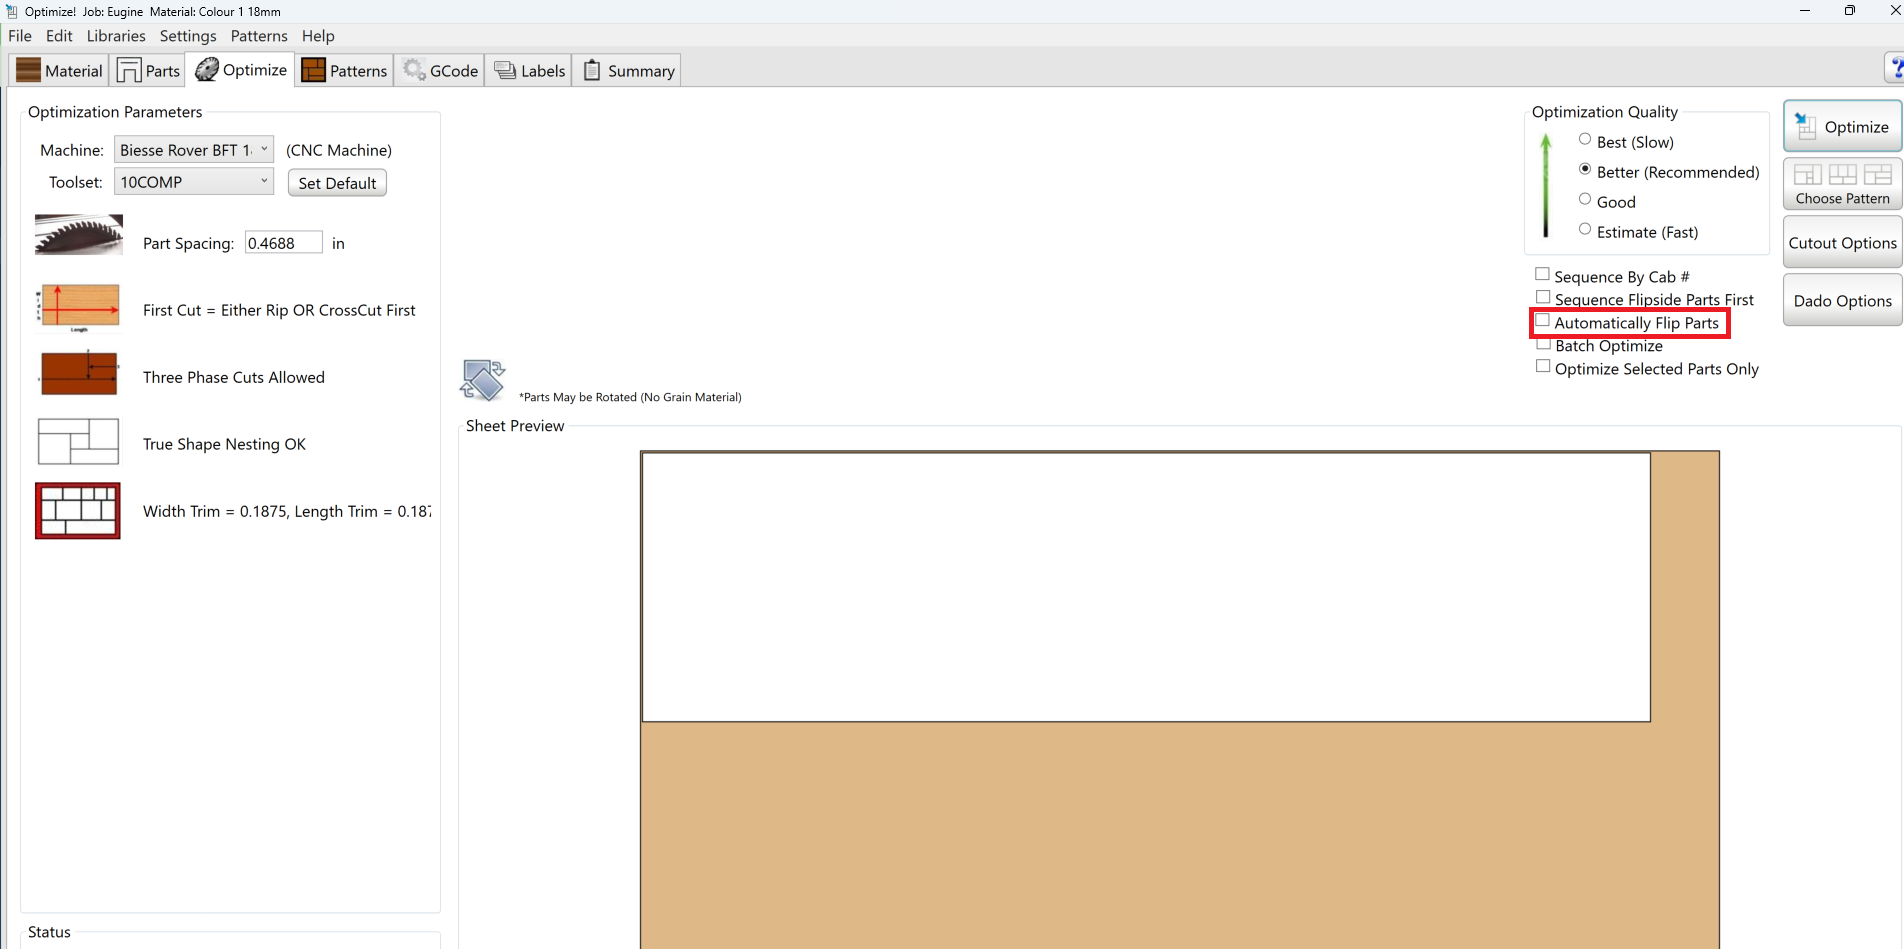Open Choose Pattern layouts
This screenshot has width=1904, height=949.
(1842, 184)
